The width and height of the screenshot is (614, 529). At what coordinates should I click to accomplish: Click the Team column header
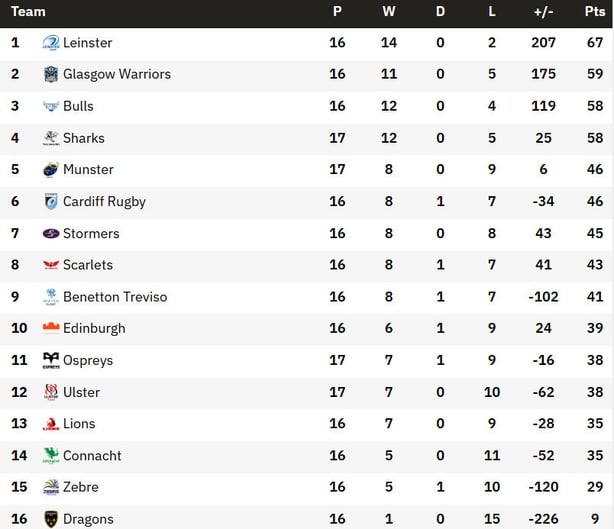28,11
